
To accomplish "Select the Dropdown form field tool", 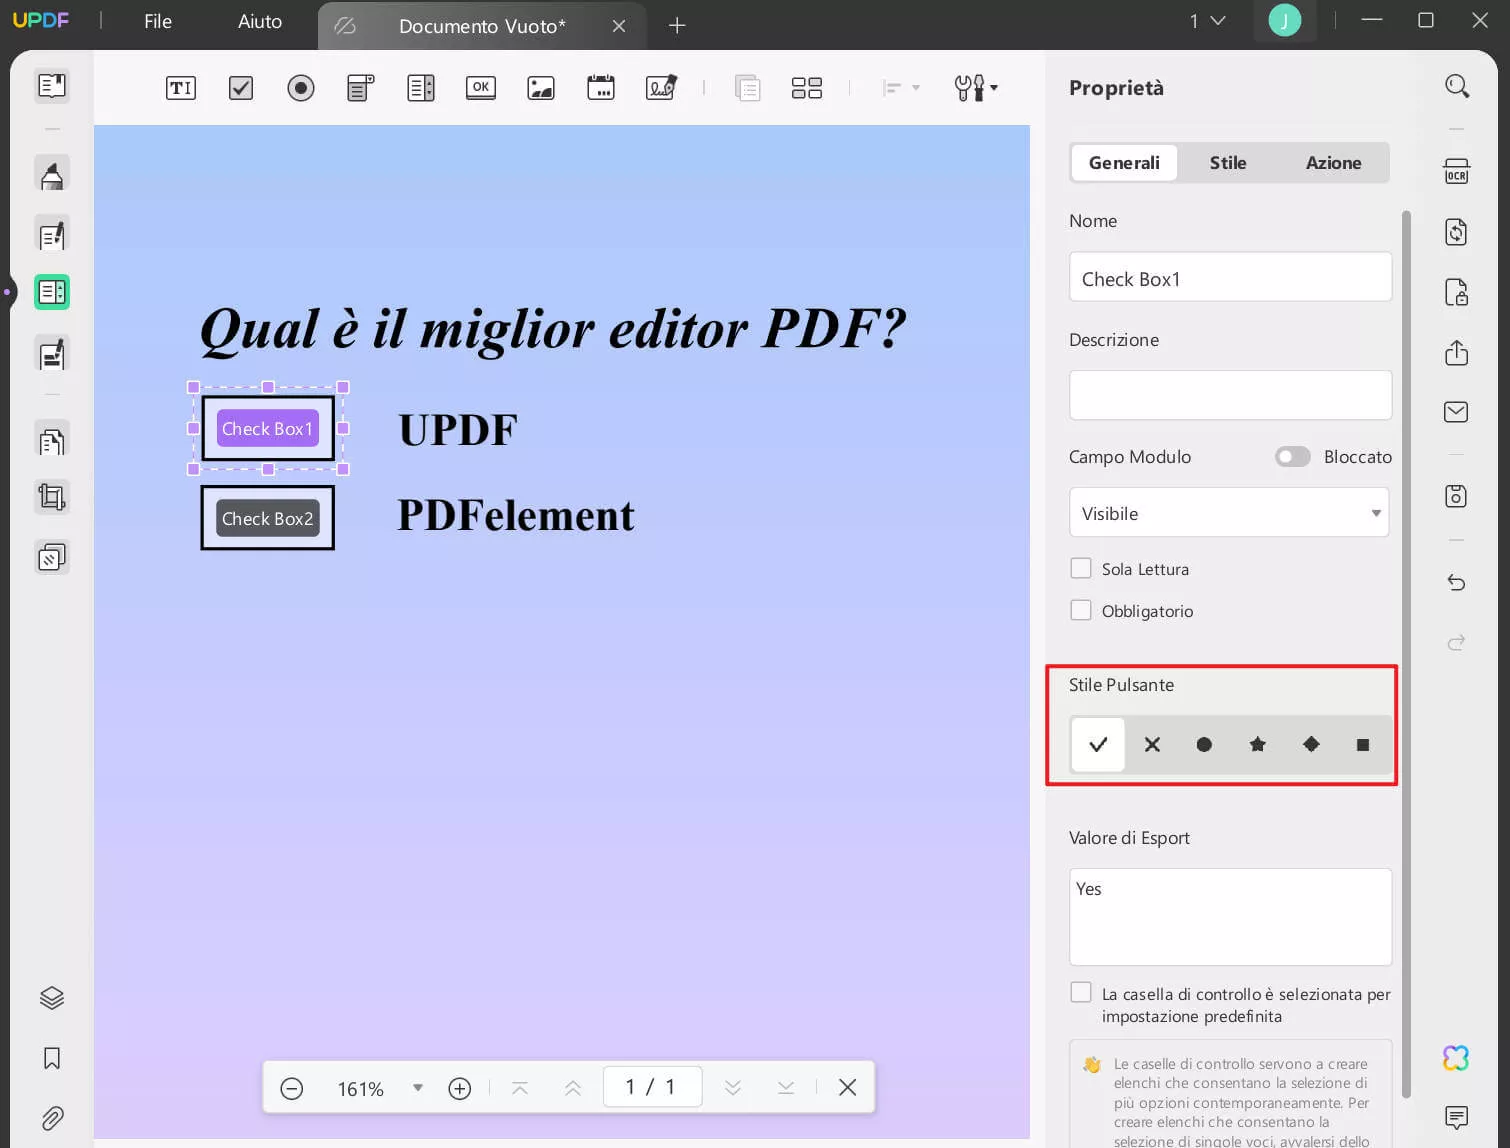I will click(361, 88).
